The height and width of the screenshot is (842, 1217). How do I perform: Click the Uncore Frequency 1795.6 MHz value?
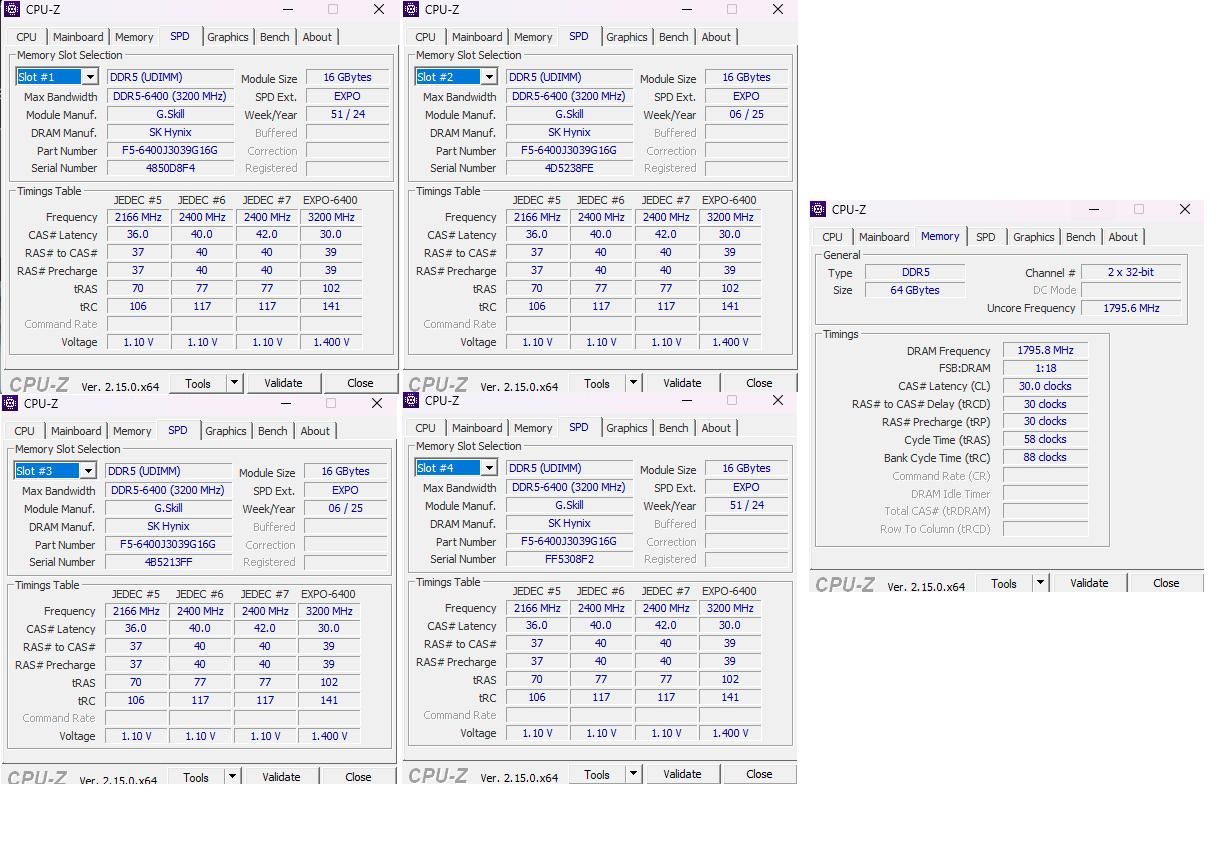[1131, 308]
